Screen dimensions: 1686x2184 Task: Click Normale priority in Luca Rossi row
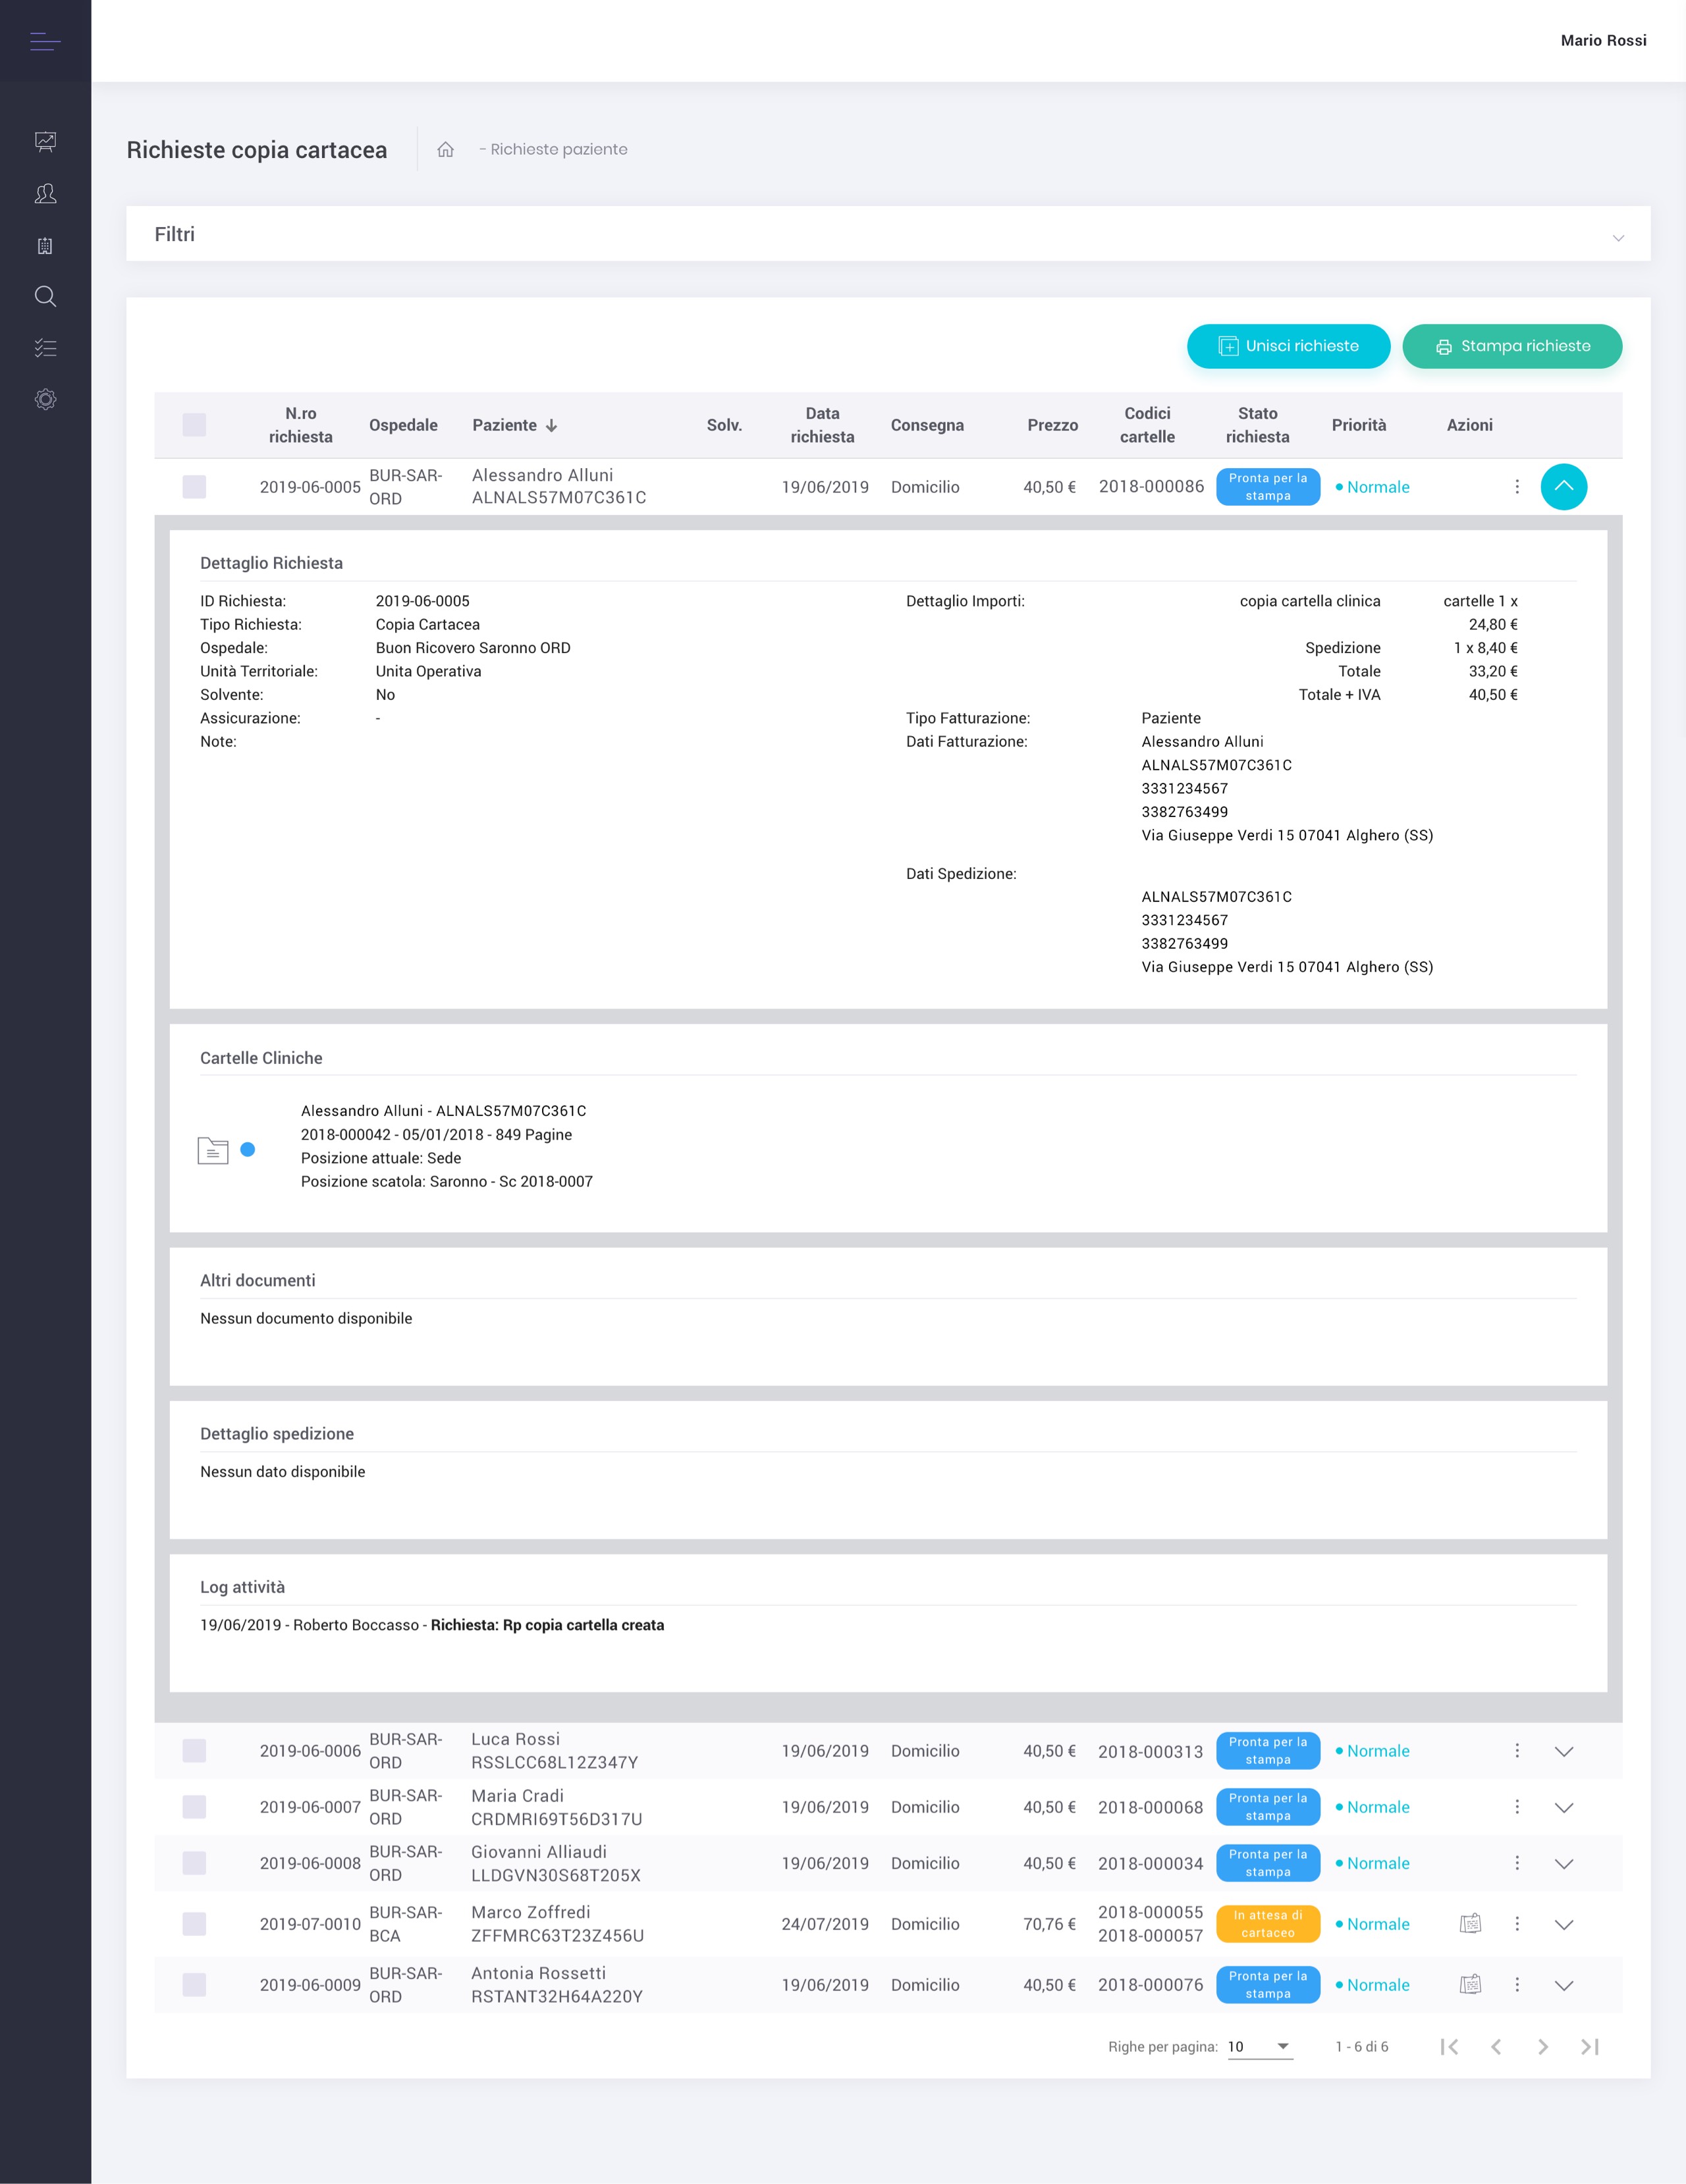point(1372,1751)
